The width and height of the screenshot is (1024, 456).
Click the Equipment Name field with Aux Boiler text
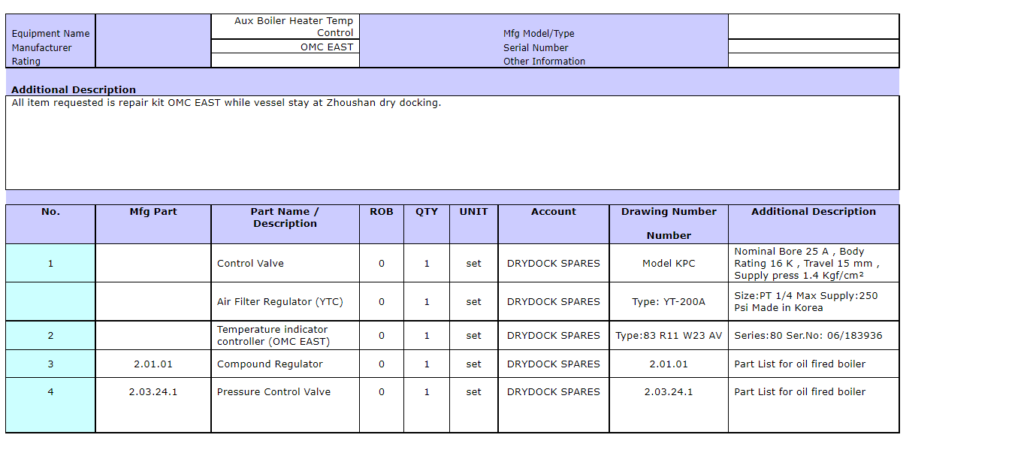click(285, 27)
